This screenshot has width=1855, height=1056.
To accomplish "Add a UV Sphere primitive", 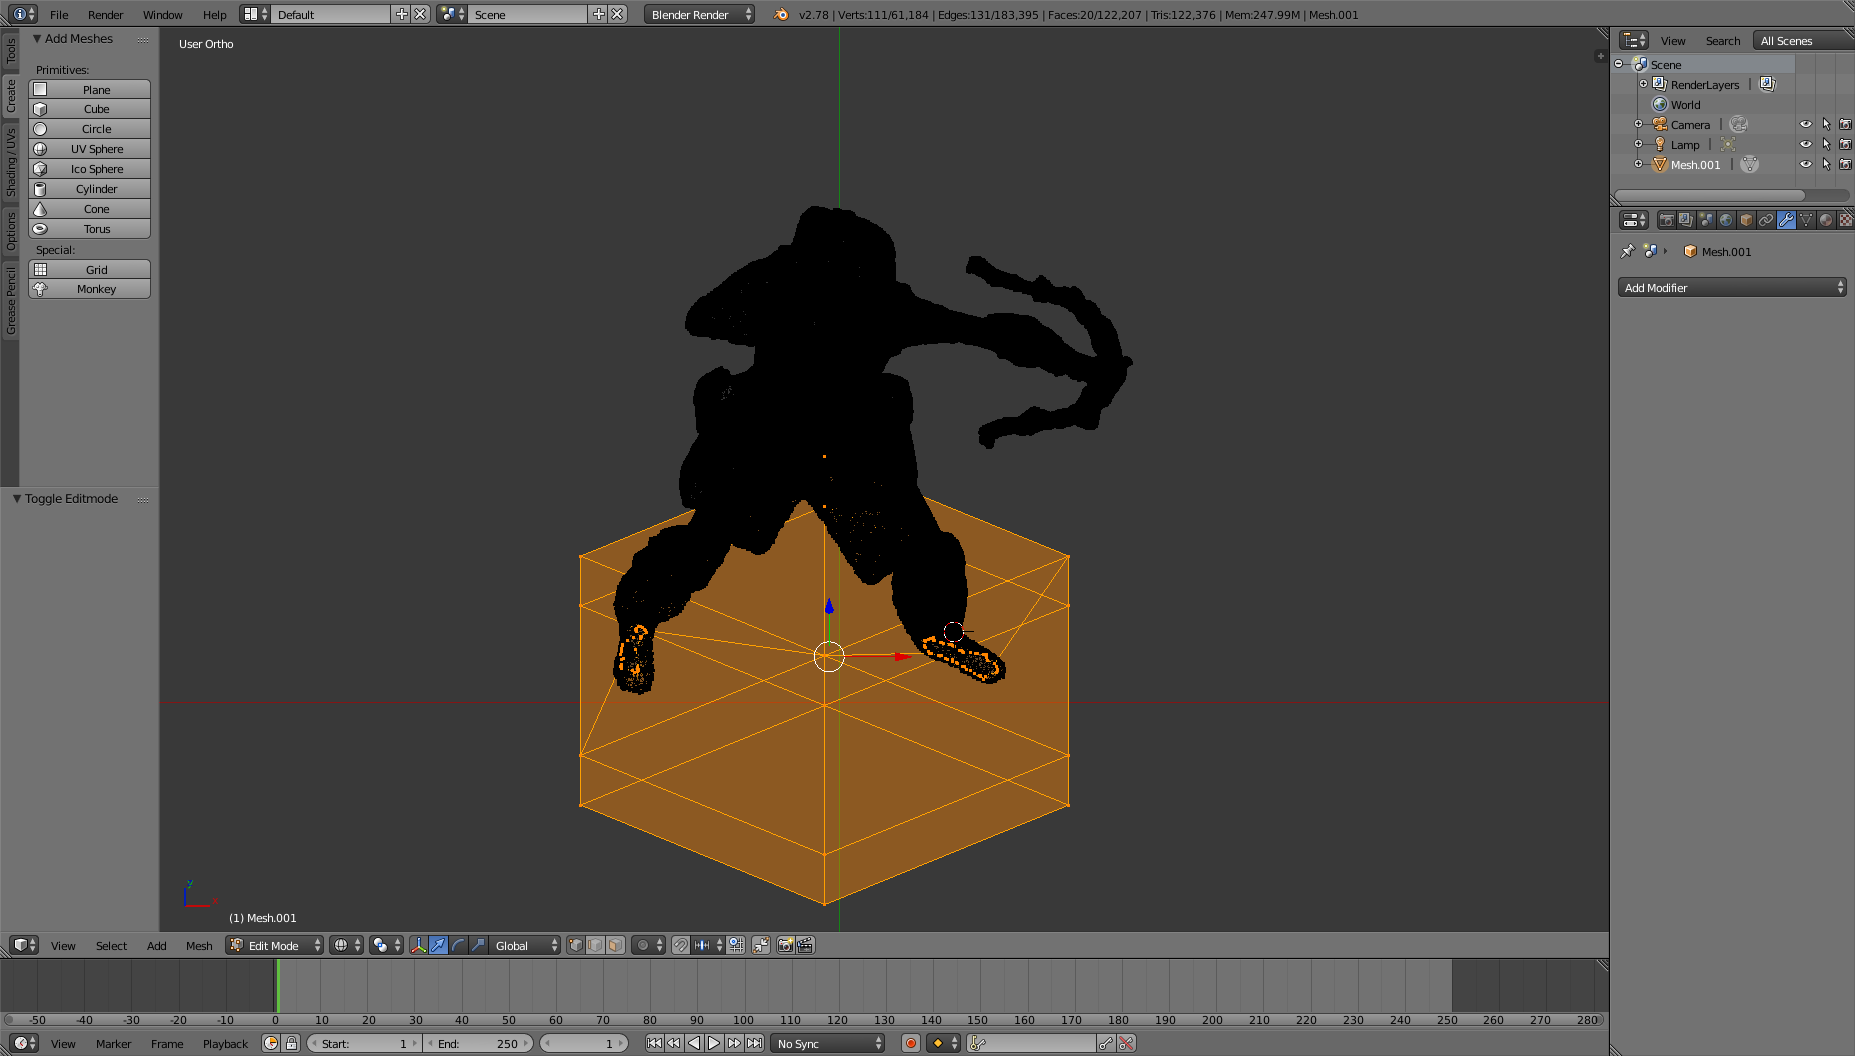I will coord(89,148).
